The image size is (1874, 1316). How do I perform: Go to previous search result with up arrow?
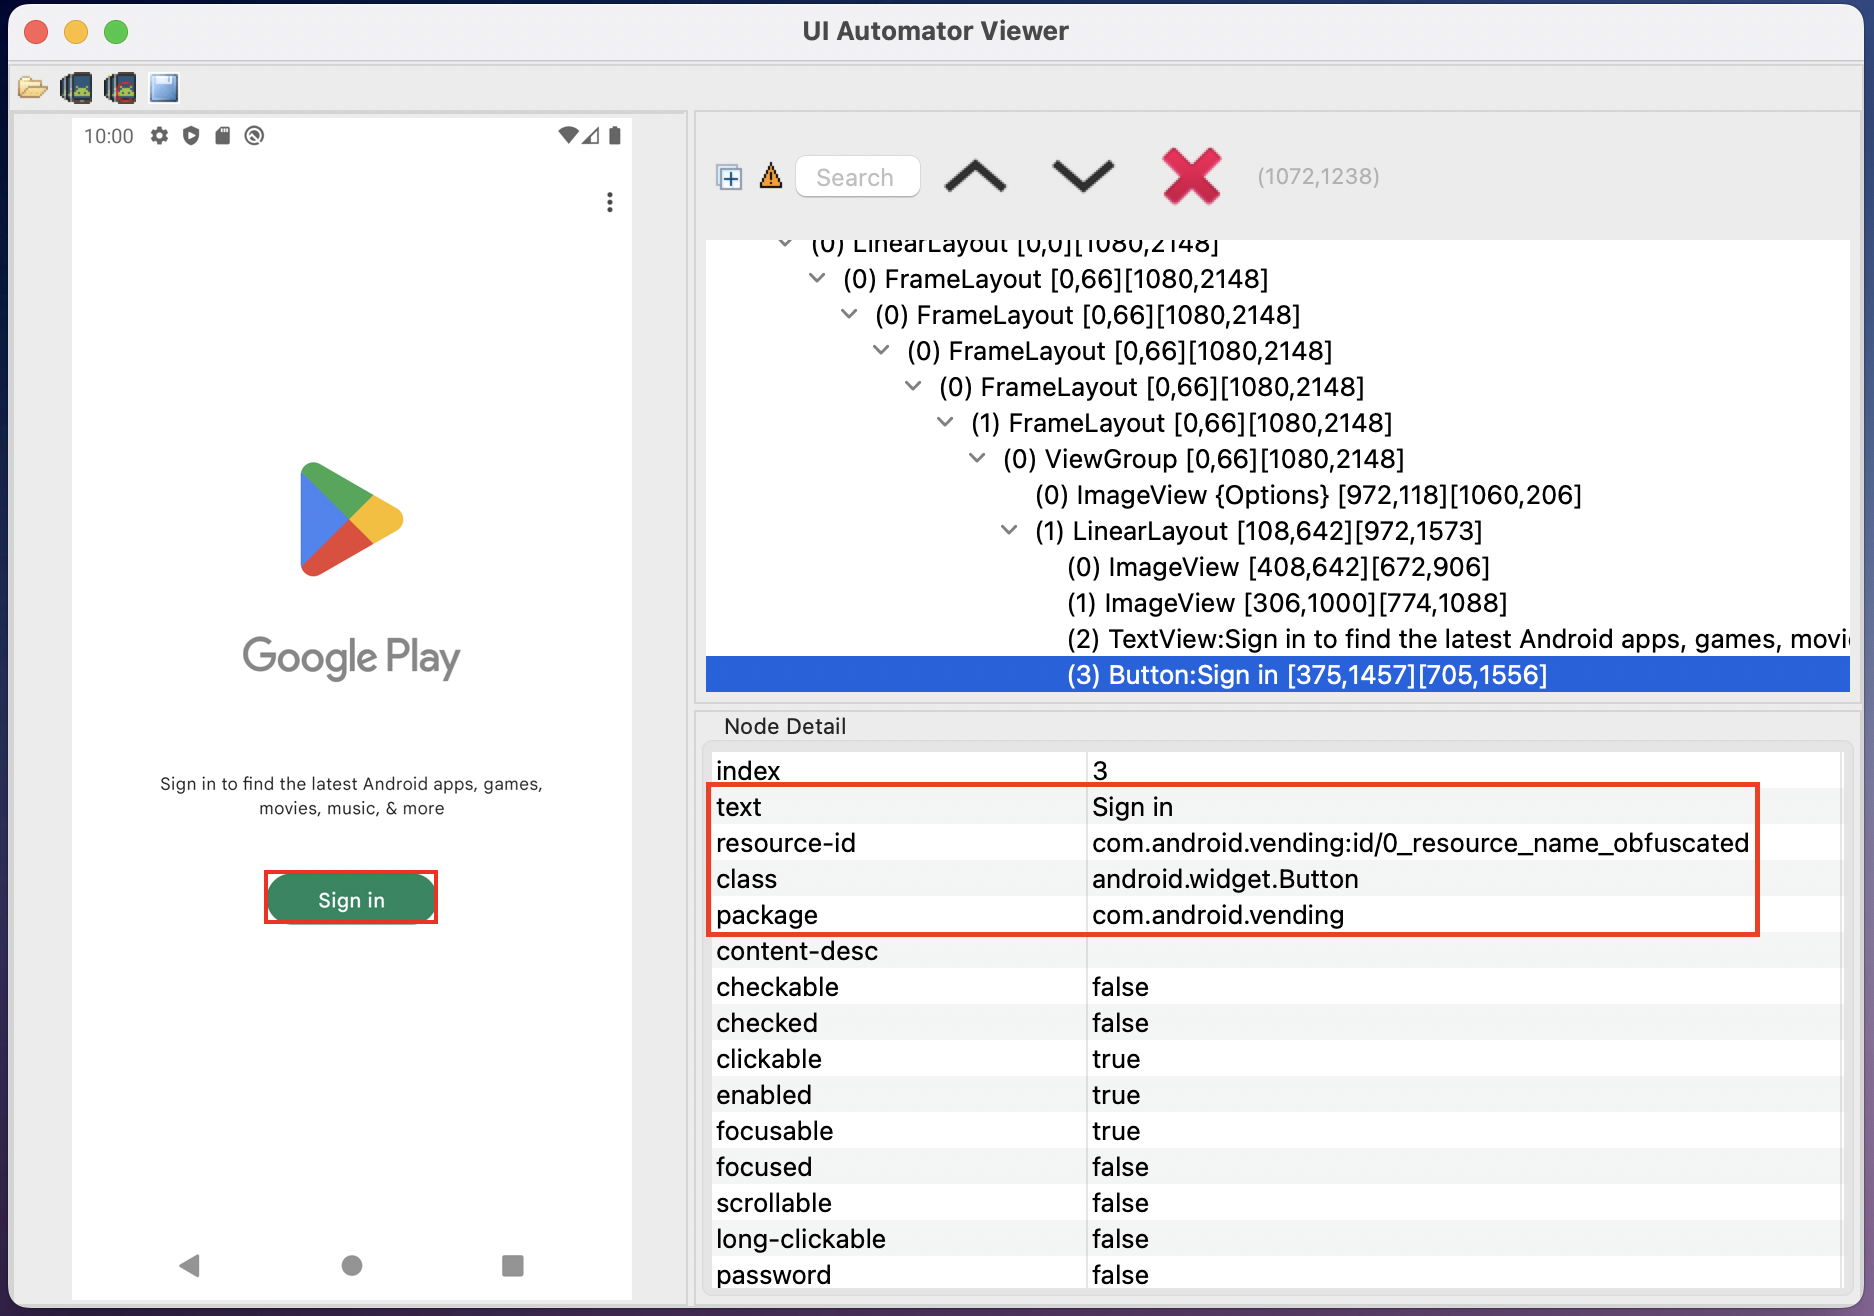(975, 176)
